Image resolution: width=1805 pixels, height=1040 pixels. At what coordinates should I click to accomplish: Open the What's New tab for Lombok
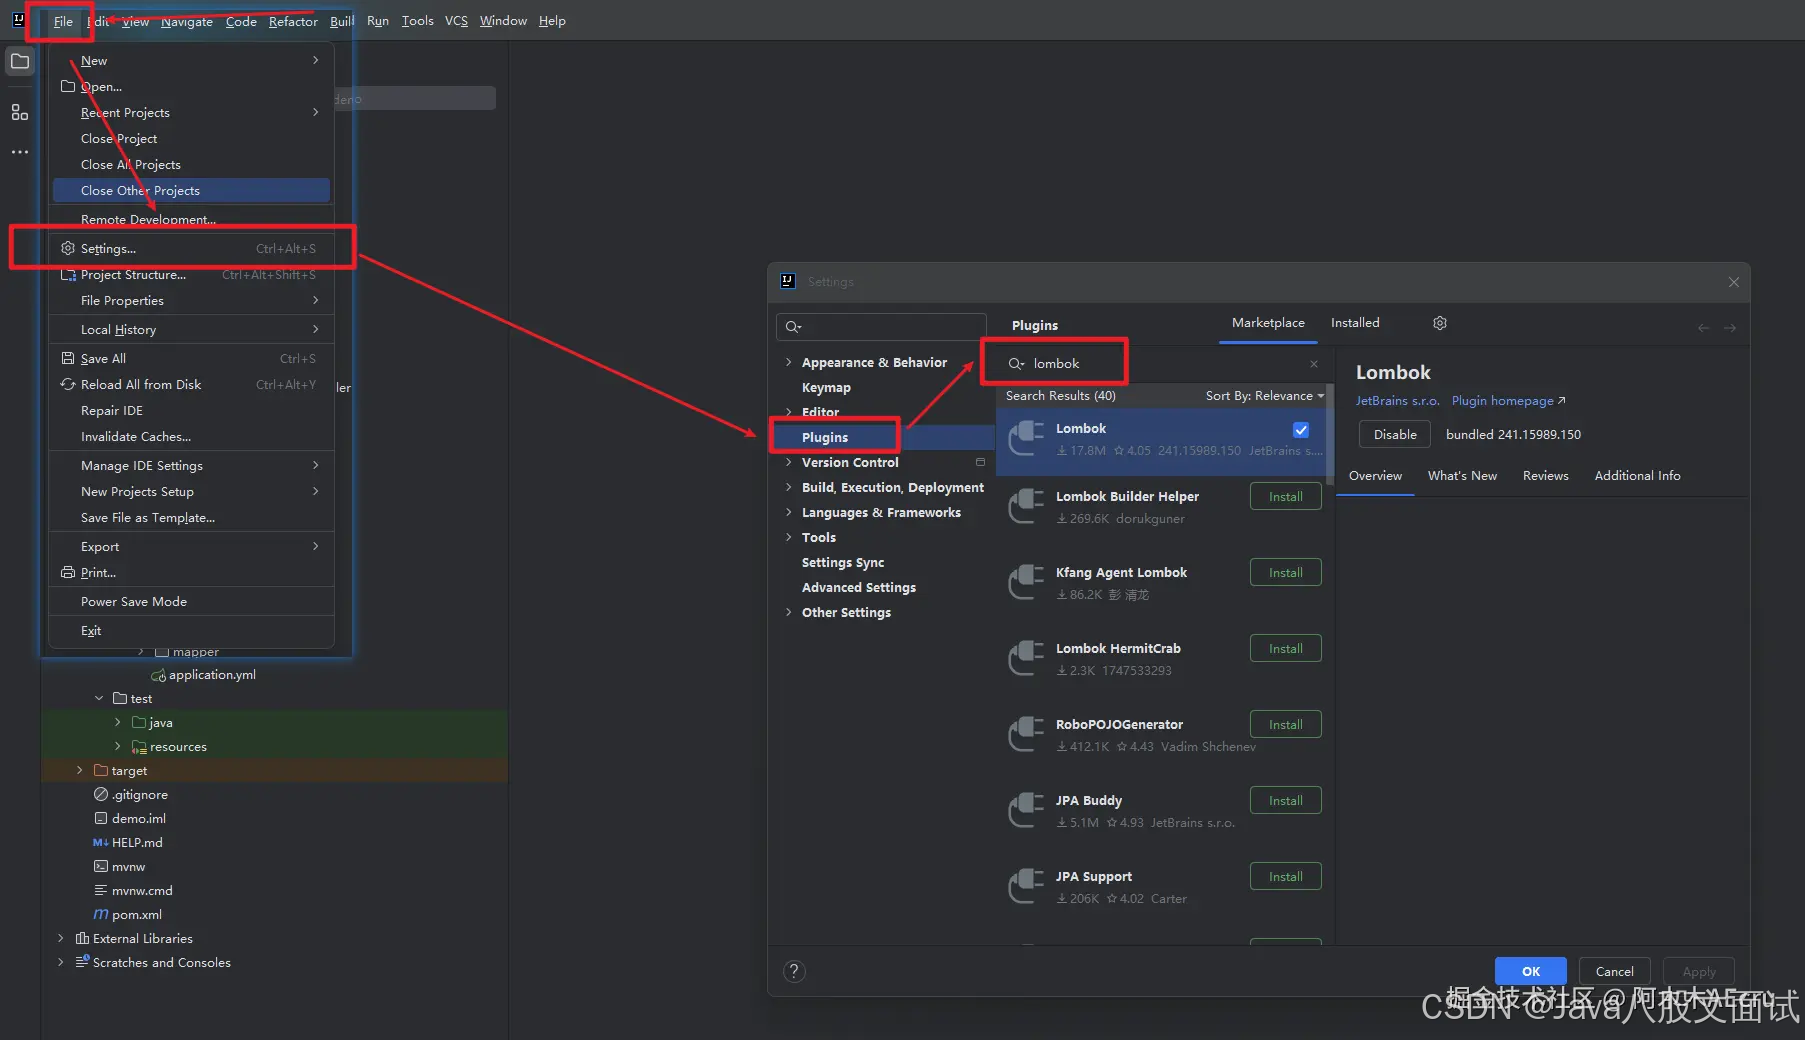[x=1462, y=476]
